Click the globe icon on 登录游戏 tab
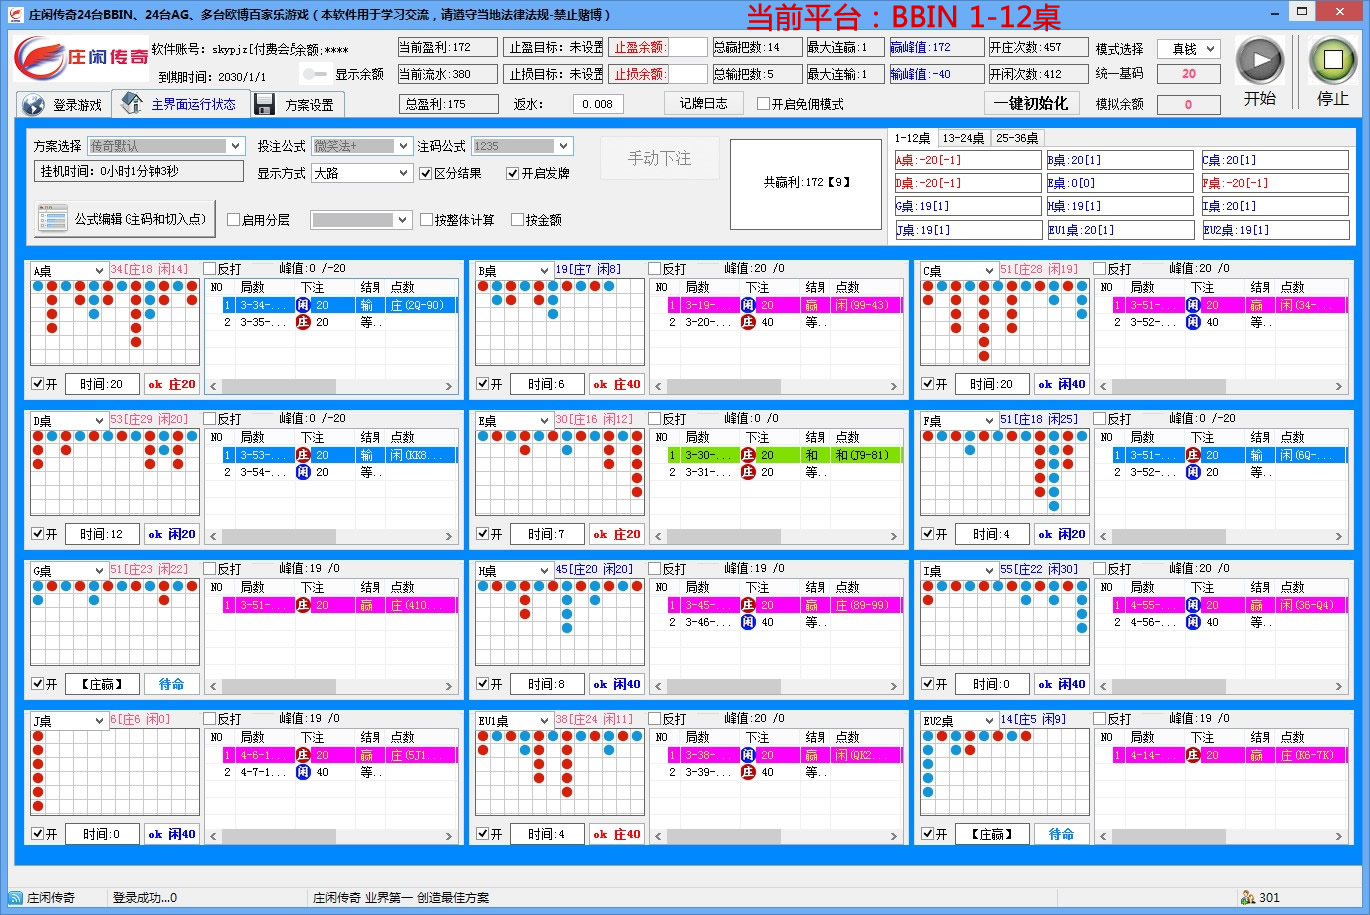Viewport: 1370px width, 915px height. pyautogui.click(x=33, y=105)
